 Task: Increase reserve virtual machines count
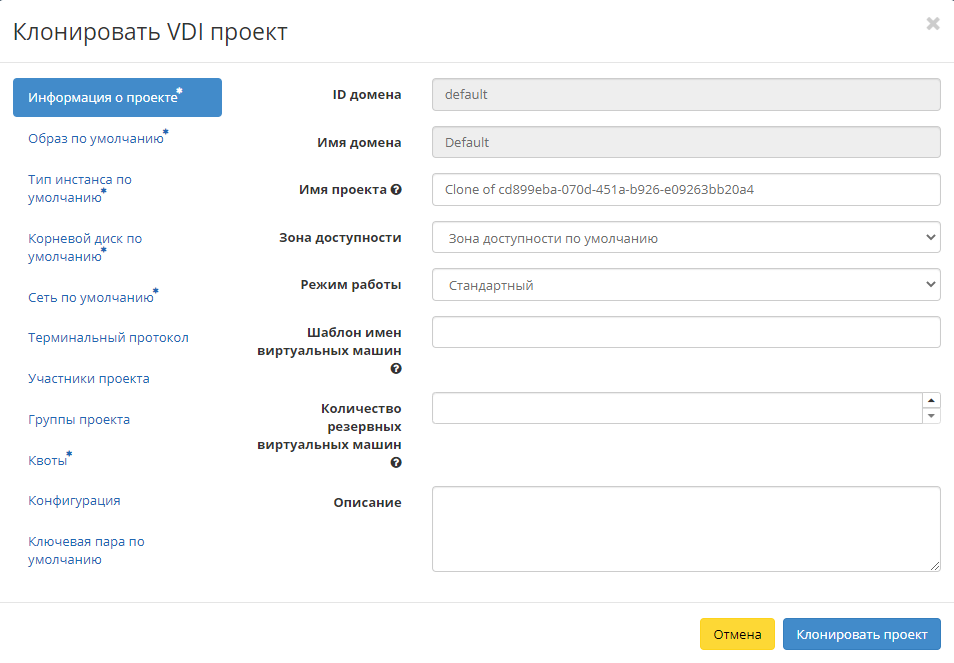pyautogui.click(x=931, y=400)
